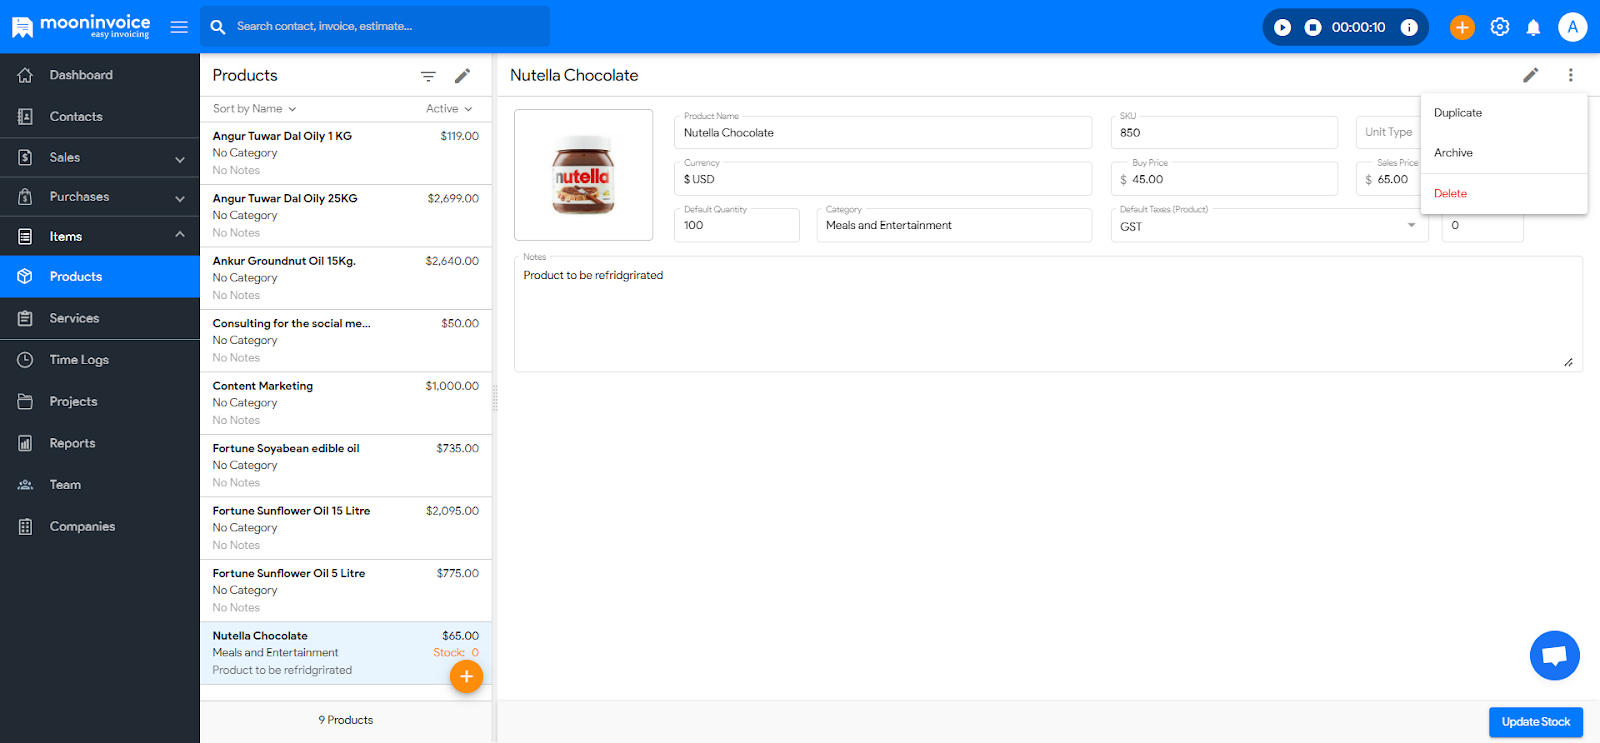The height and width of the screenshot is (743, 1600).
Task: Click Product Name input field
Action: (x=883, y=132)
